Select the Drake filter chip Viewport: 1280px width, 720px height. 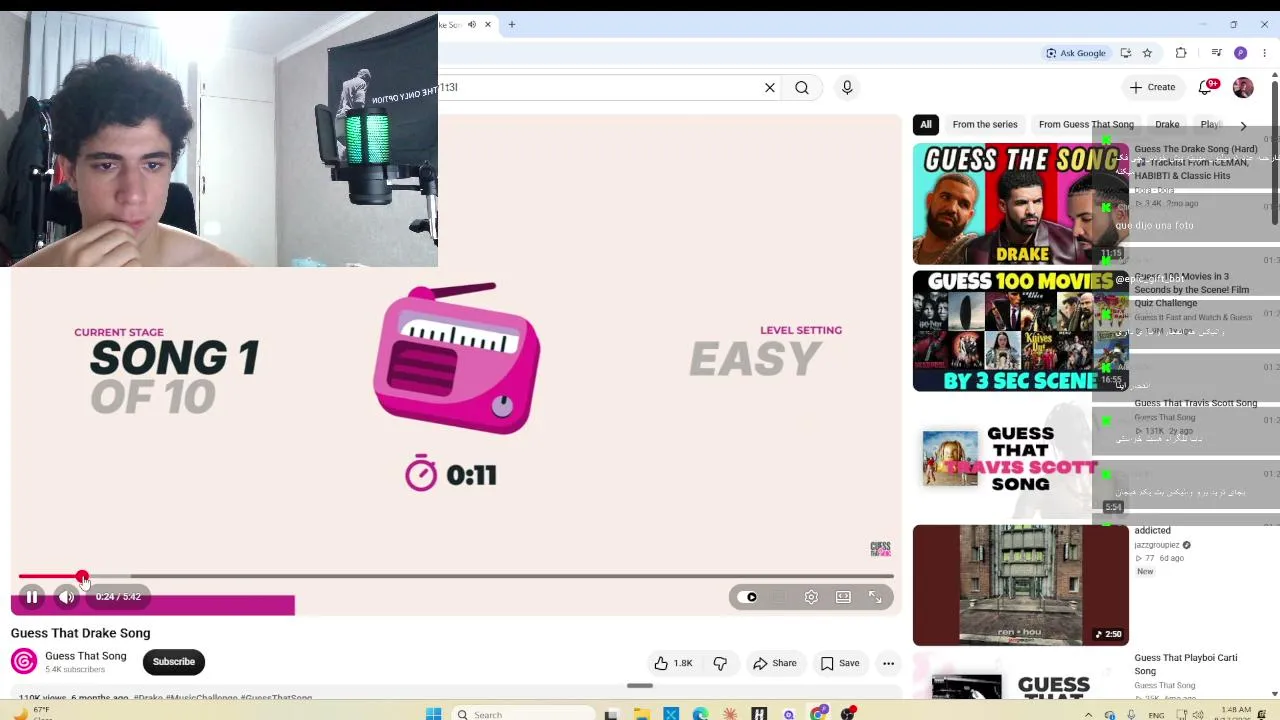coord(1167,125)
